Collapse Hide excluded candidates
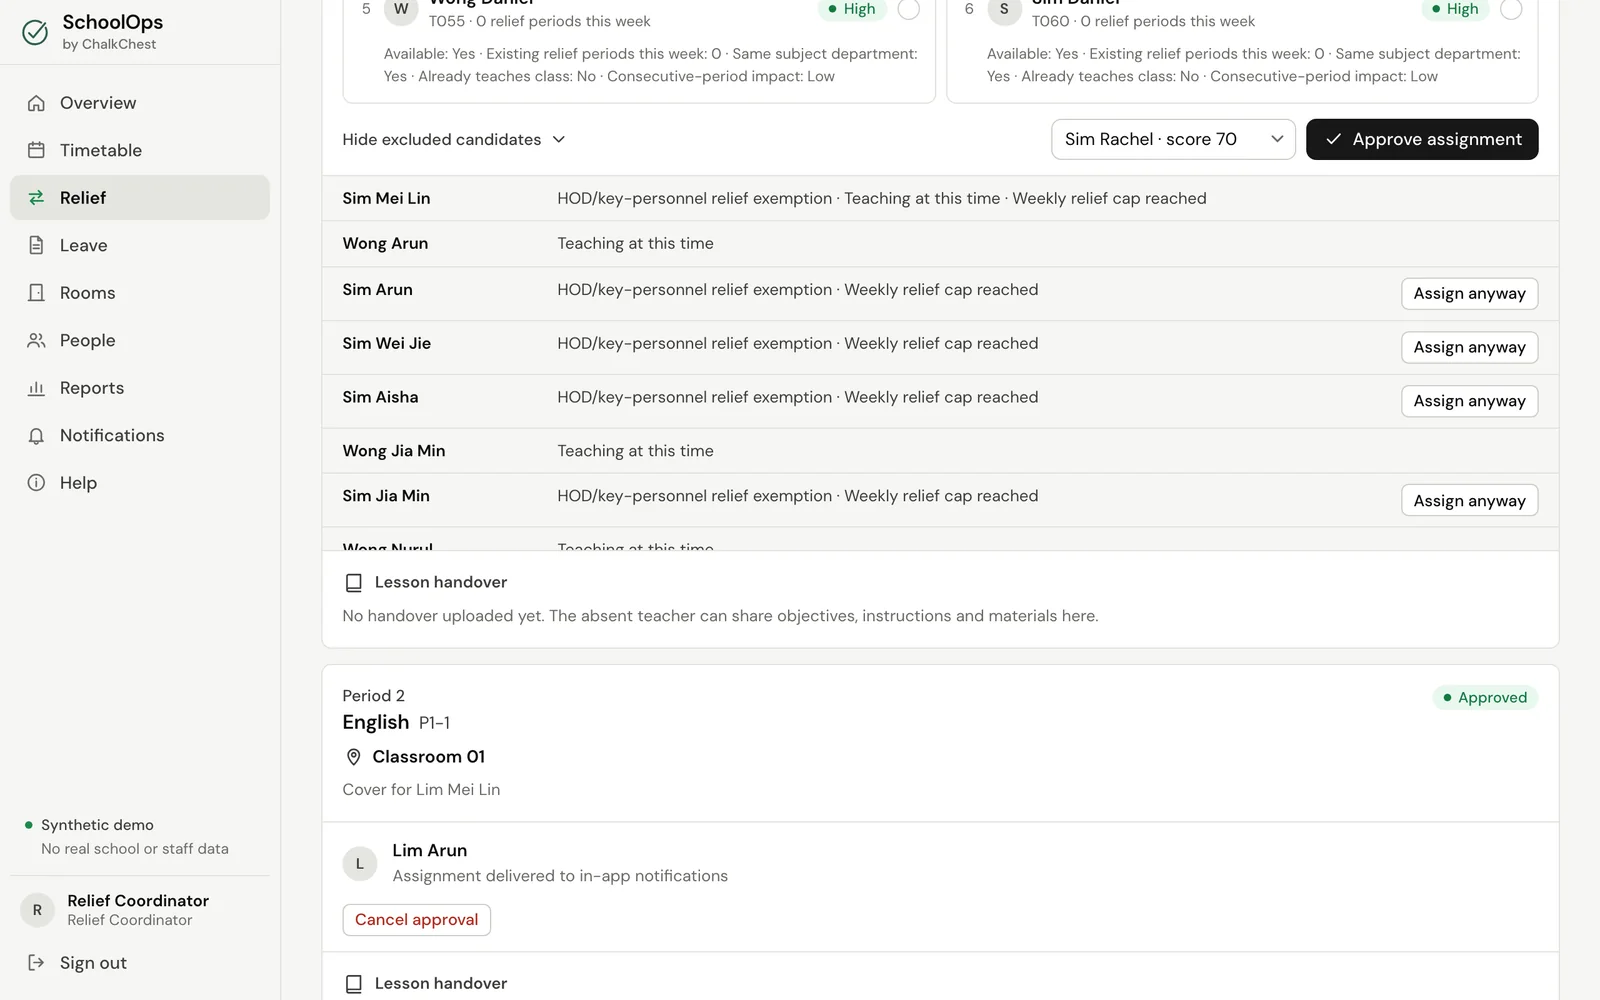 coord(454,139)
